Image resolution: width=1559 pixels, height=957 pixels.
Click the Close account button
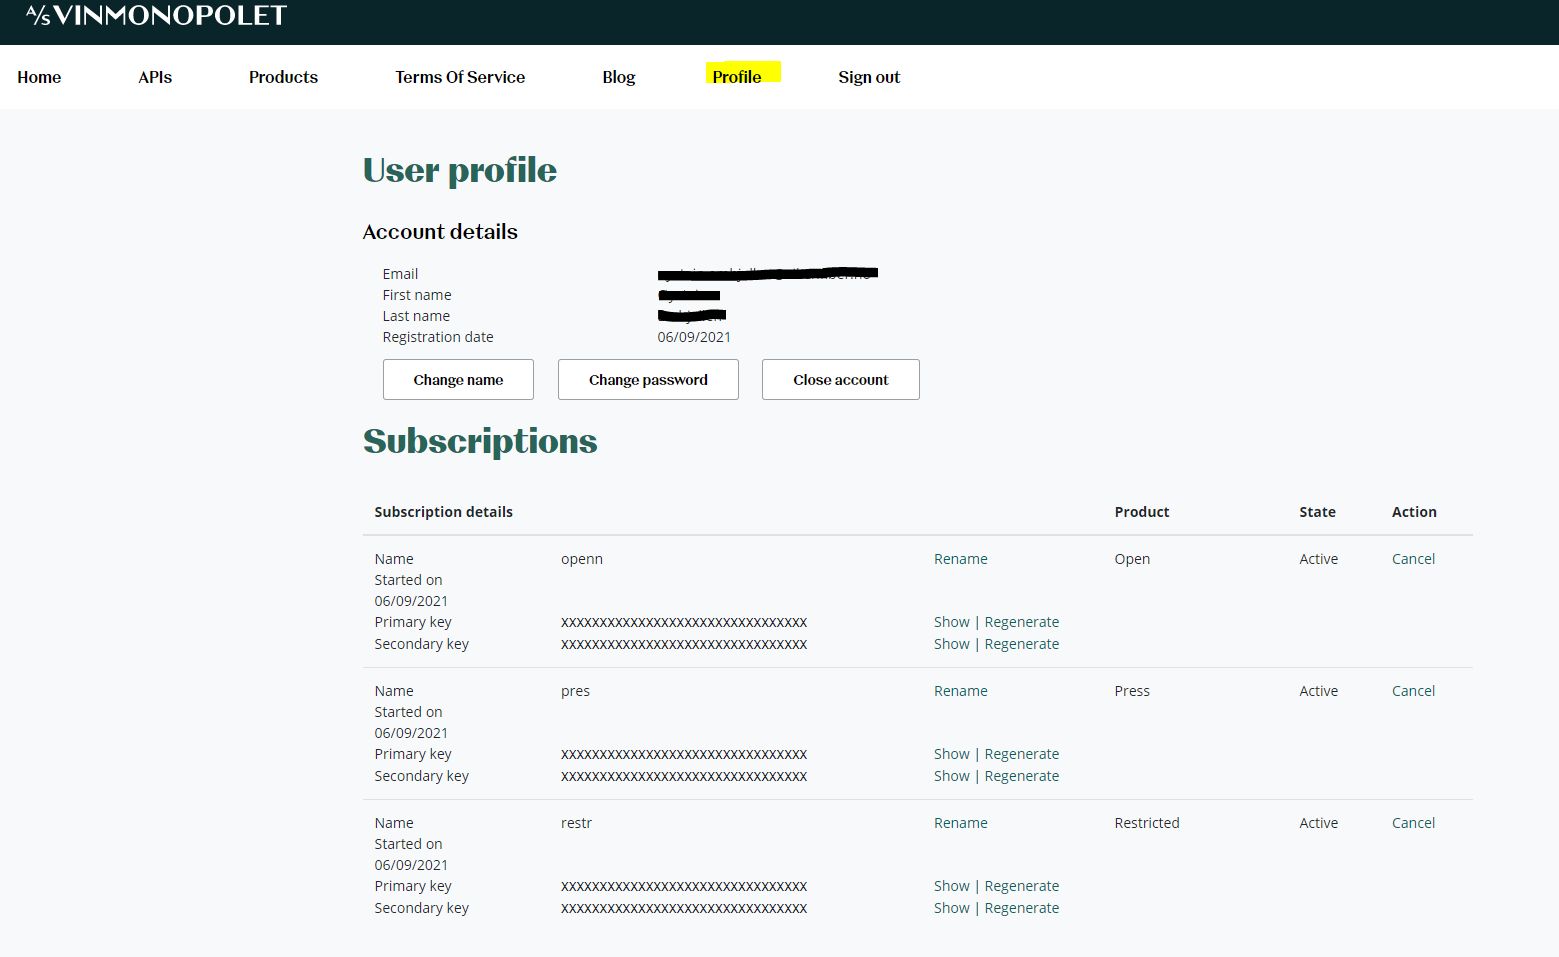[840, 380]
